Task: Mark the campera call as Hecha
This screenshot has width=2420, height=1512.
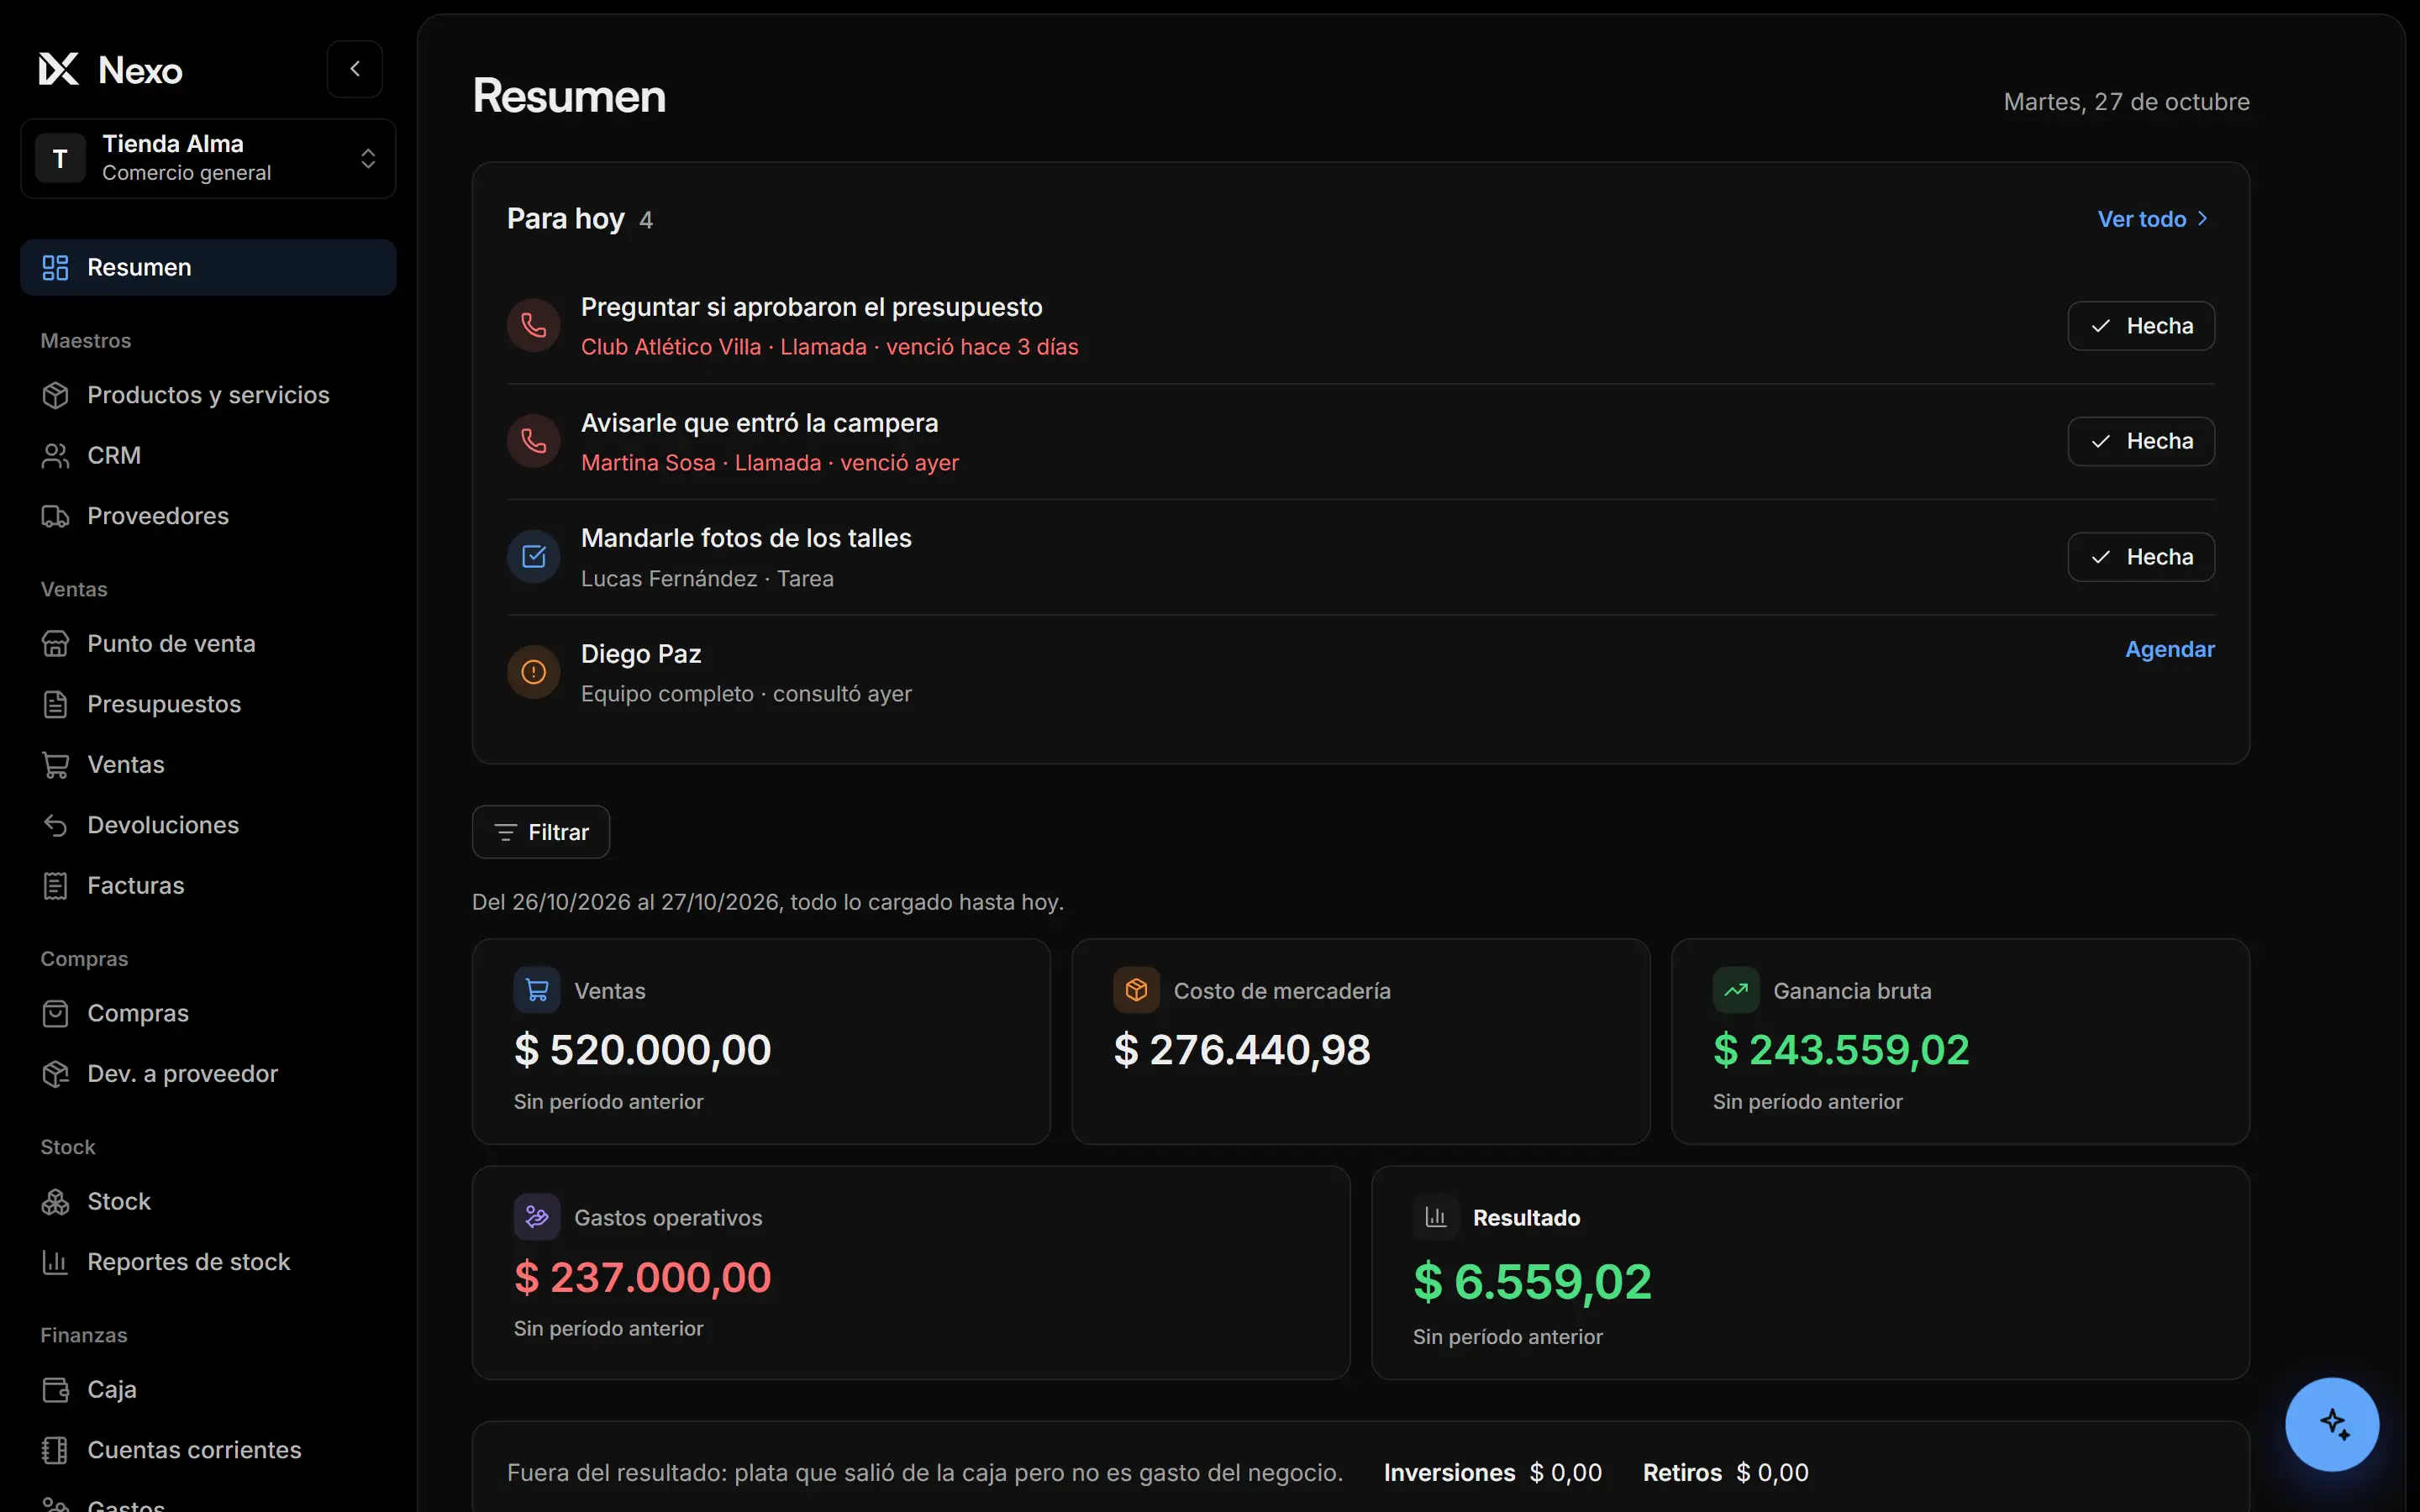Action: click(x=2141, y=441)
